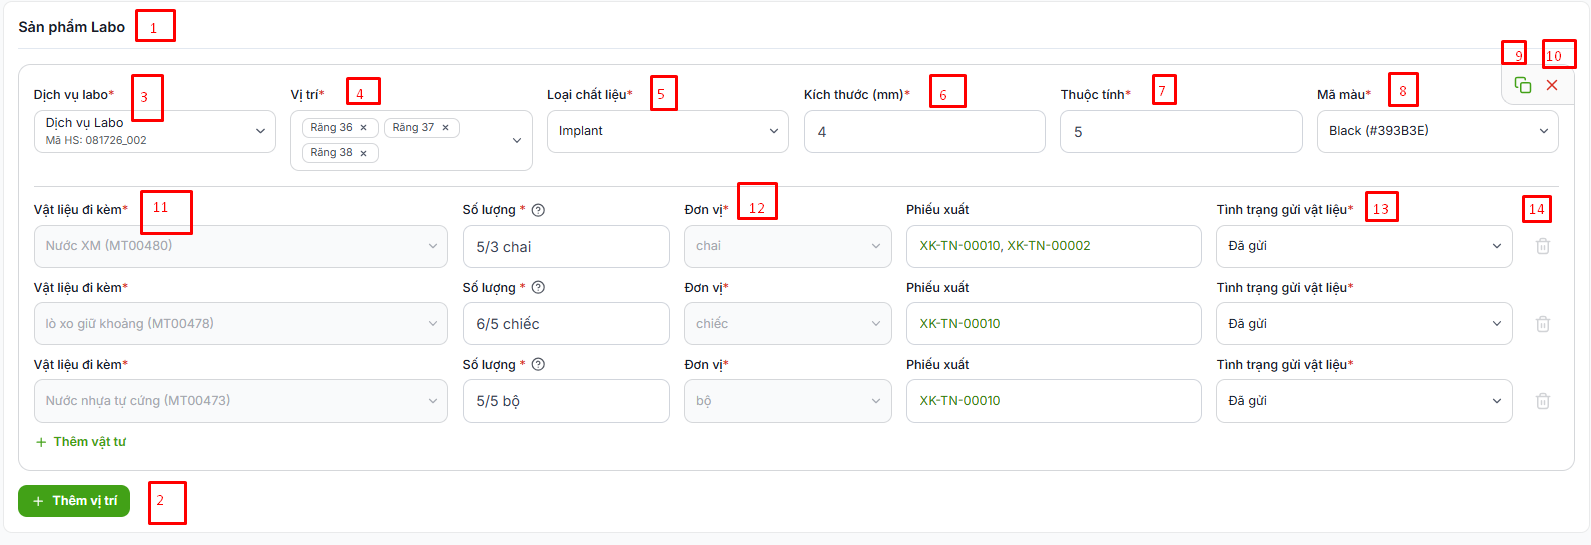Image resolution: width=1591 pixels, height=545 pixels.
Task: Delete the lò xo giữ khoảng row
Action: point(1543,324)
